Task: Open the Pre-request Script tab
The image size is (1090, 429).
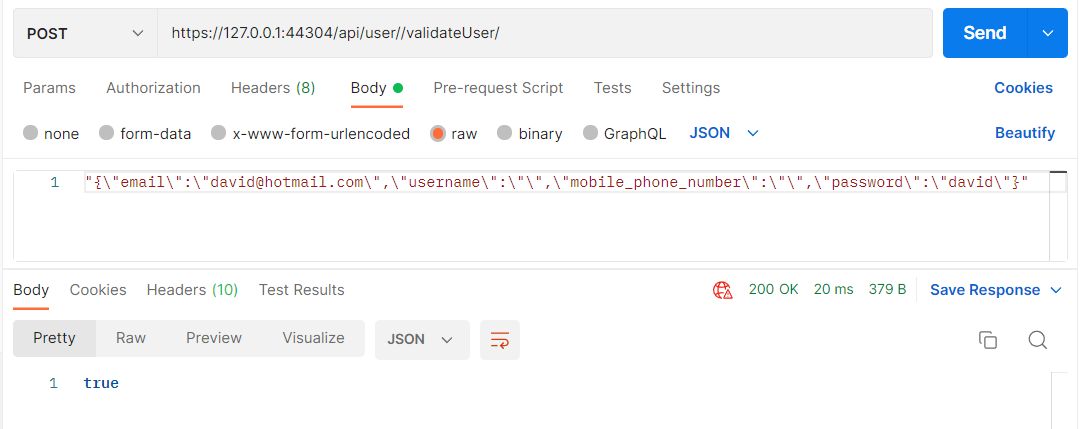Action: pos(498,88)
